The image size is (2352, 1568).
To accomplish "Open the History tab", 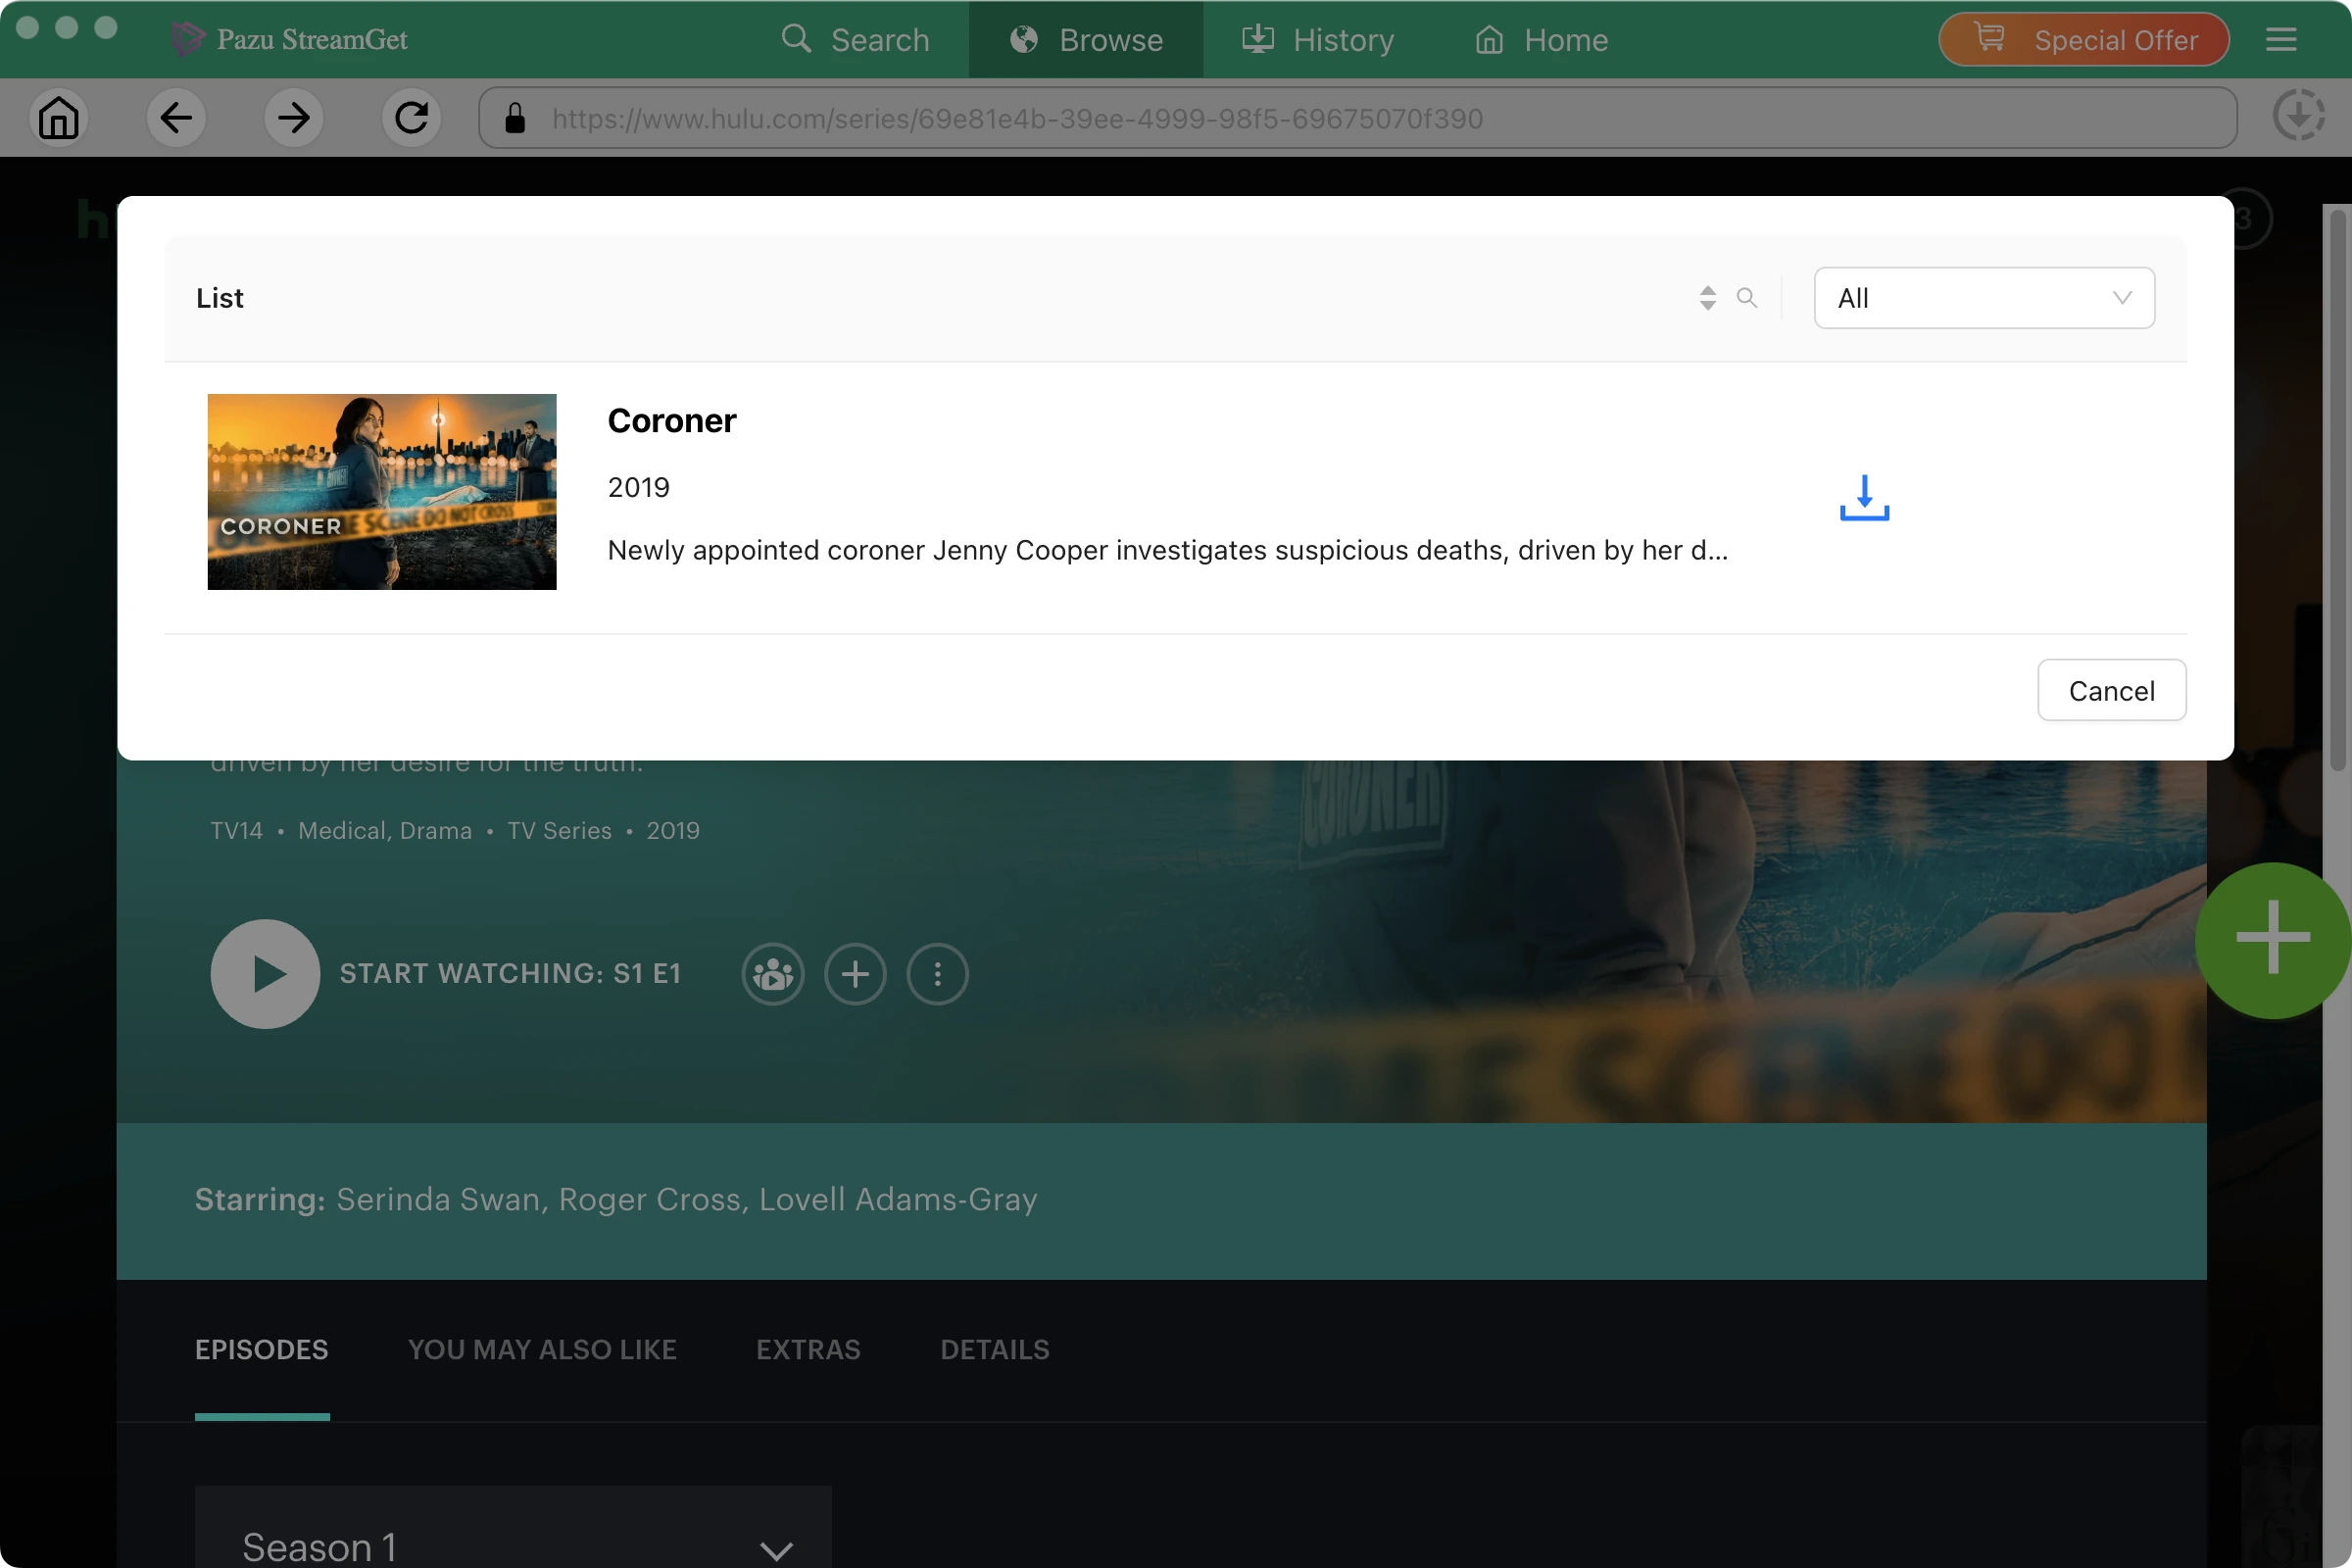I will (x=1318, y=40).
